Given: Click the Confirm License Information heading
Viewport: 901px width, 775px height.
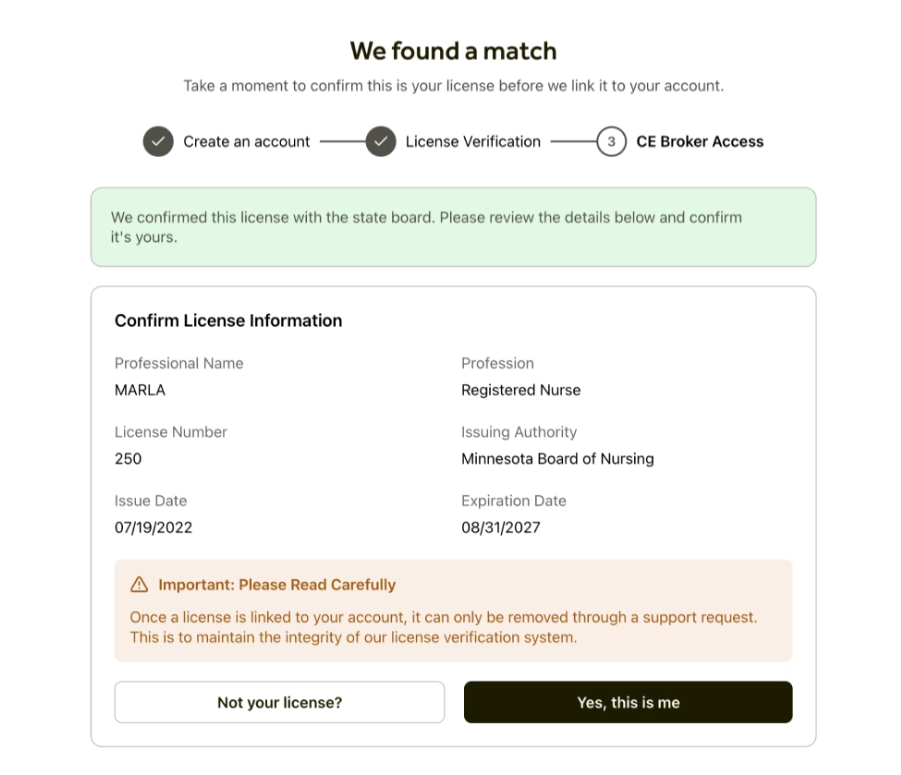Looking at the screenshot, I should tap(228, 321).
